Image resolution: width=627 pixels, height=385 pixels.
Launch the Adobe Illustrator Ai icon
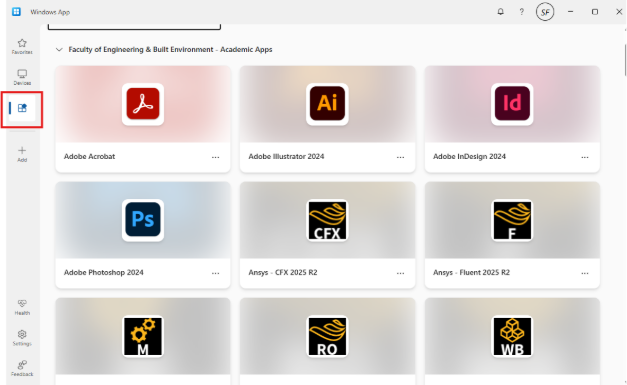point(327,104)
